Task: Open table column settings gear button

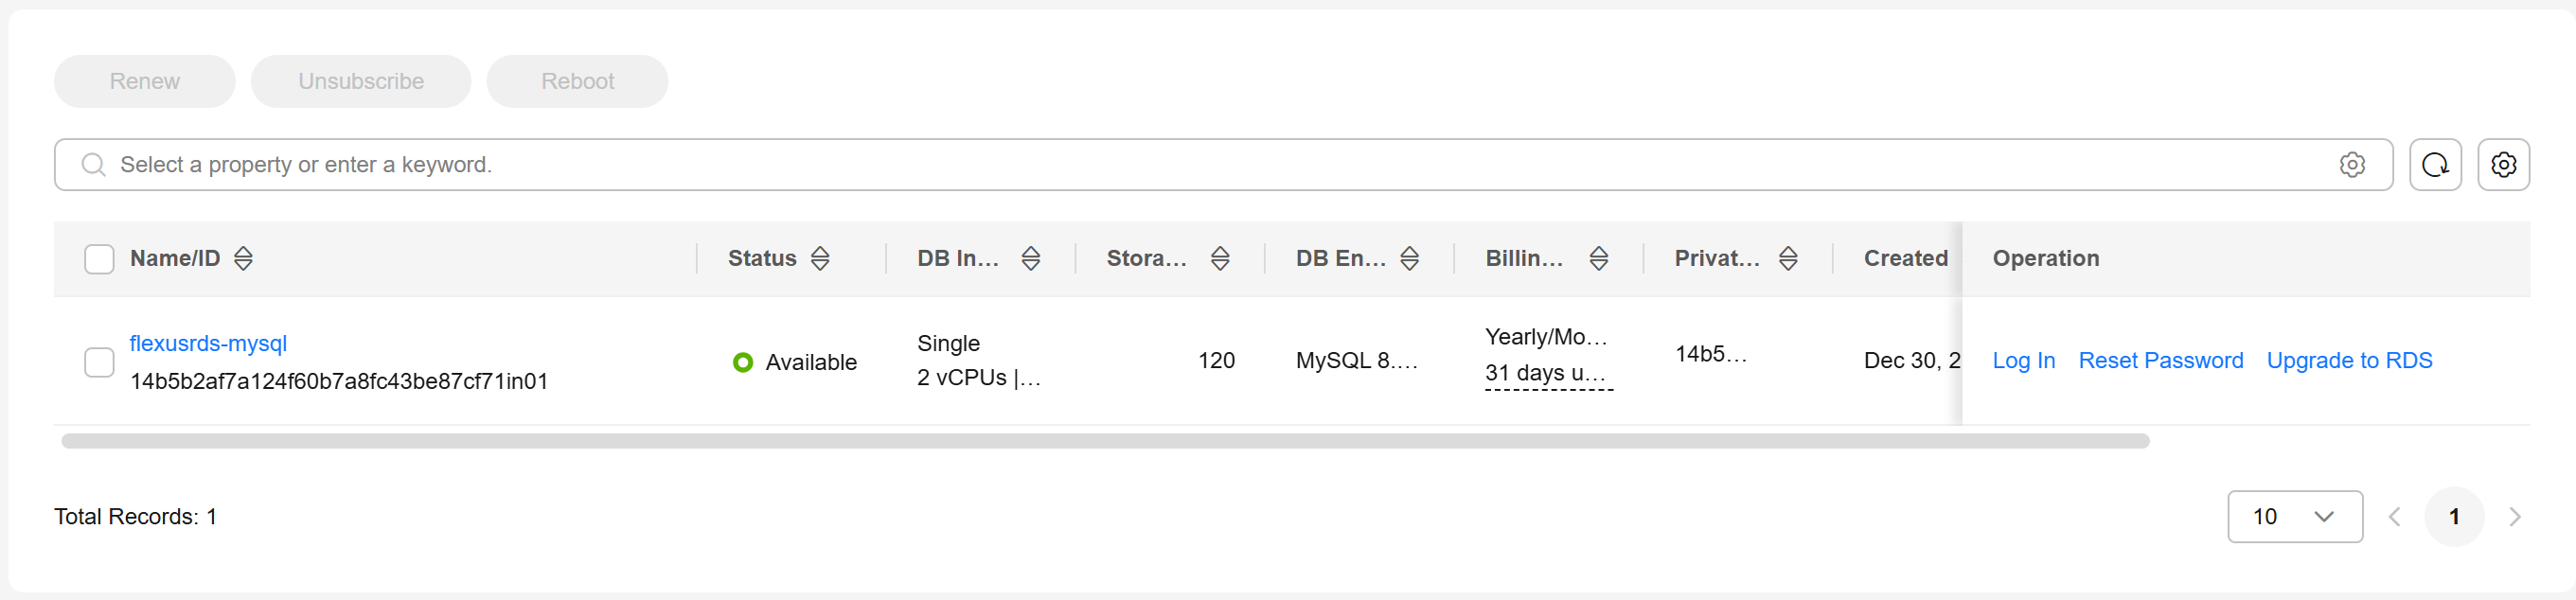Action: 2503,165
